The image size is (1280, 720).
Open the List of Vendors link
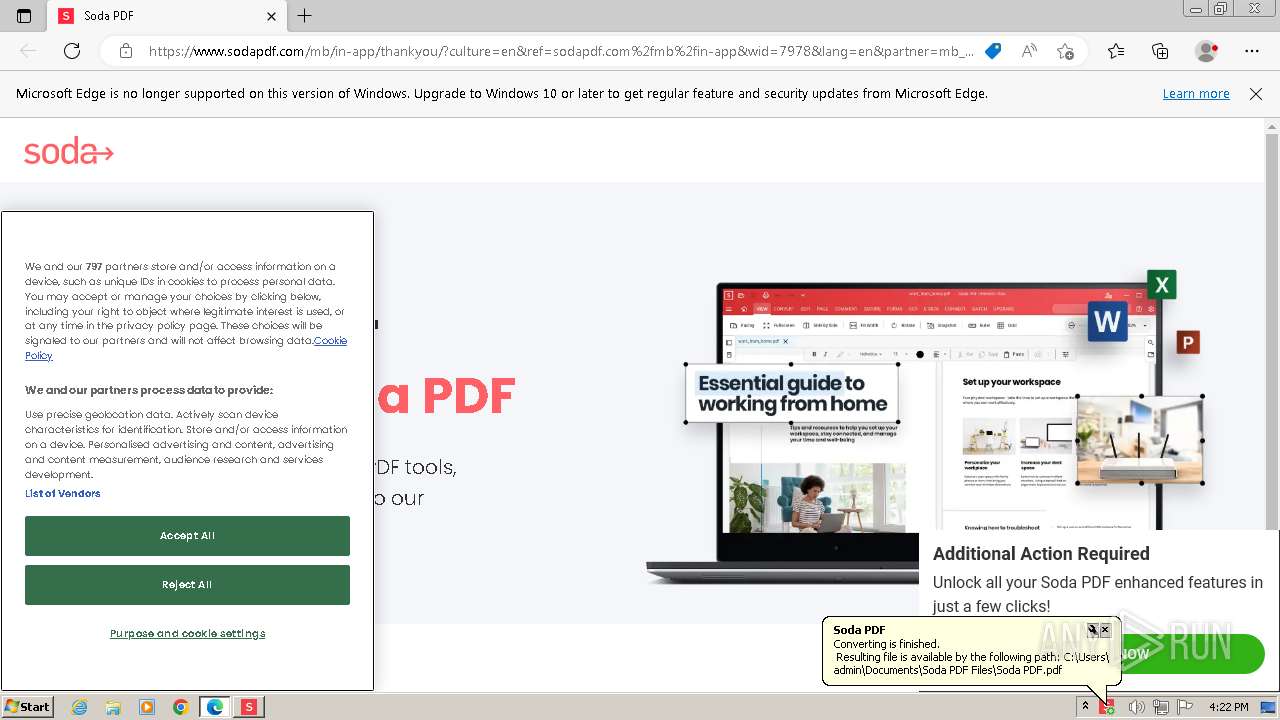tap(63, 493)
